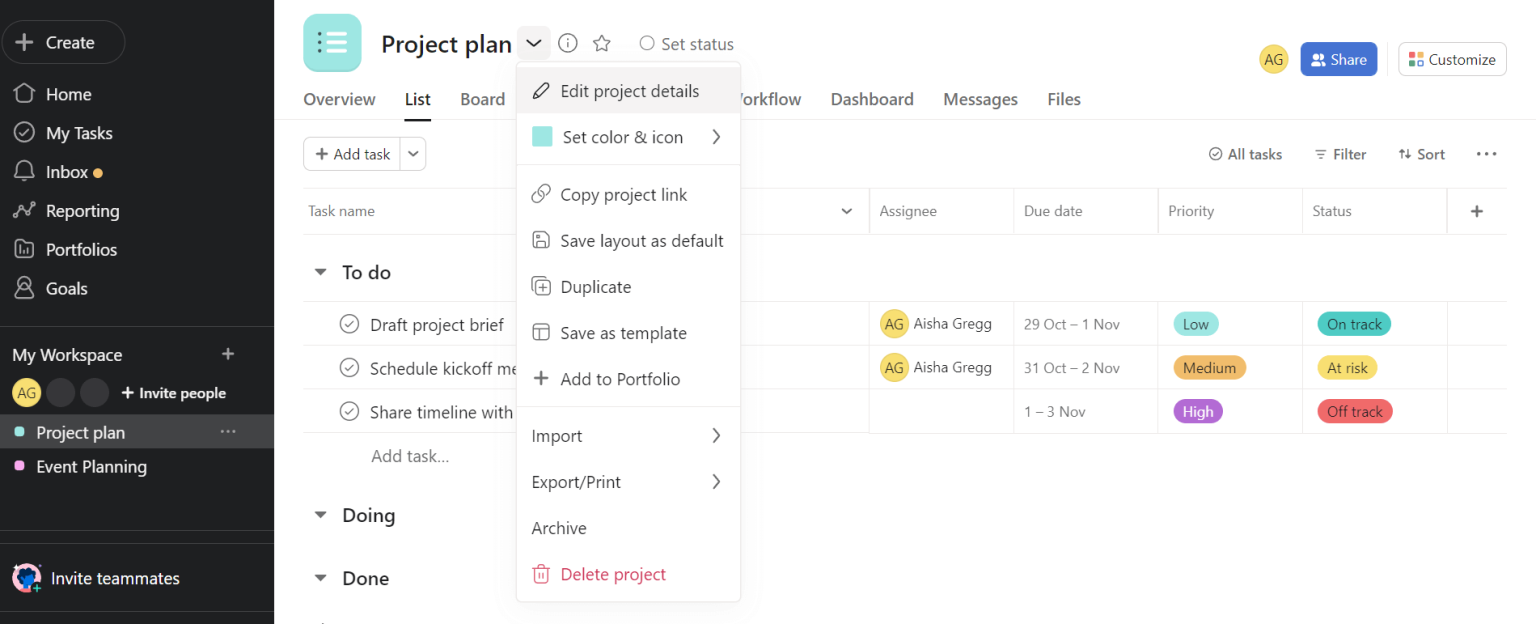The image size is (1536, 624).
Task: Expand the 'Doing' section
Action: [320, 515]
